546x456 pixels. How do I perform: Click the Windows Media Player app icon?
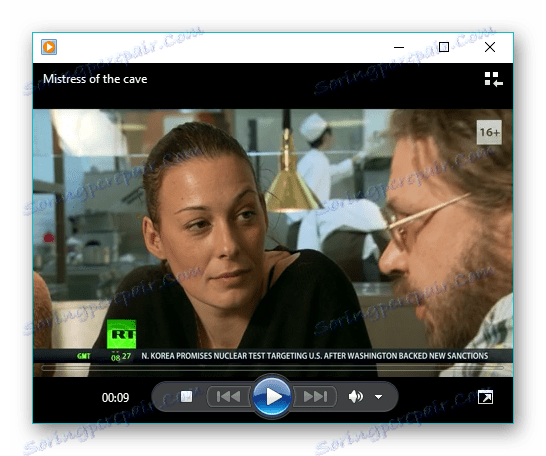pyautogui.click(x=49, y=47)
